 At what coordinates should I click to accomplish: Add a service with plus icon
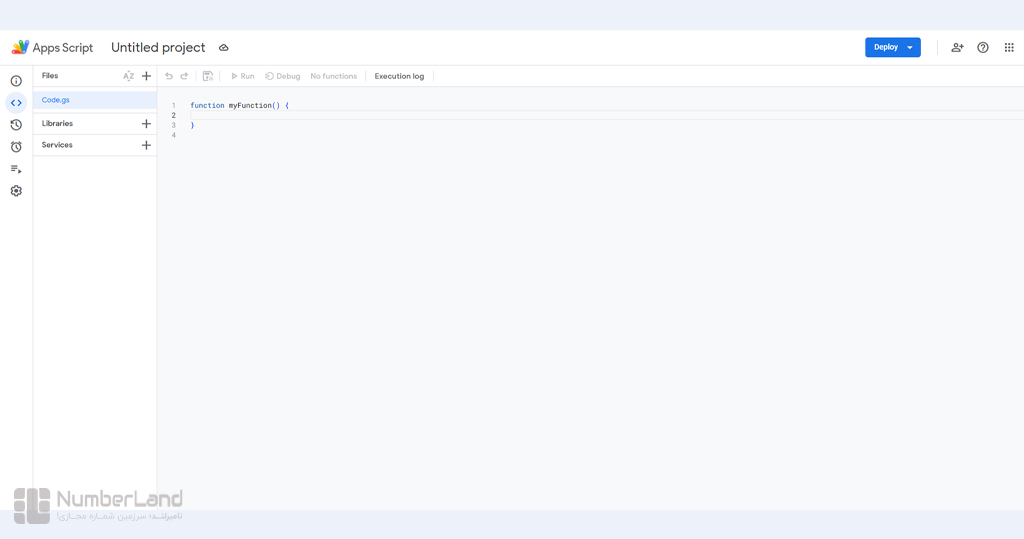(x=146, y=145)
